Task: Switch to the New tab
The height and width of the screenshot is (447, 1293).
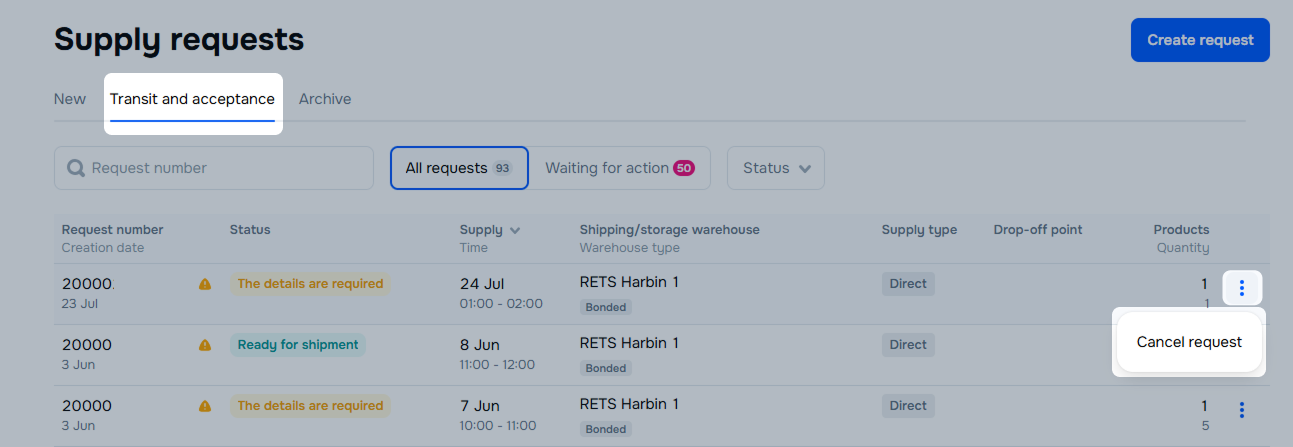Action: [x=70, y=99]
